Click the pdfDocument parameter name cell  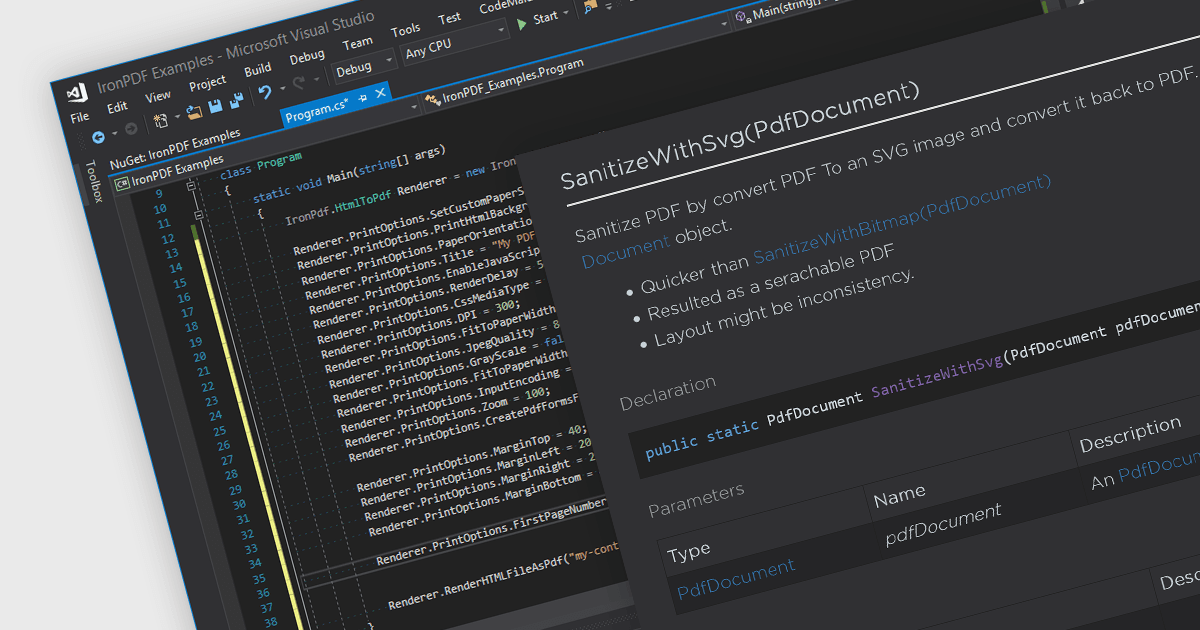tap(943, 525)
